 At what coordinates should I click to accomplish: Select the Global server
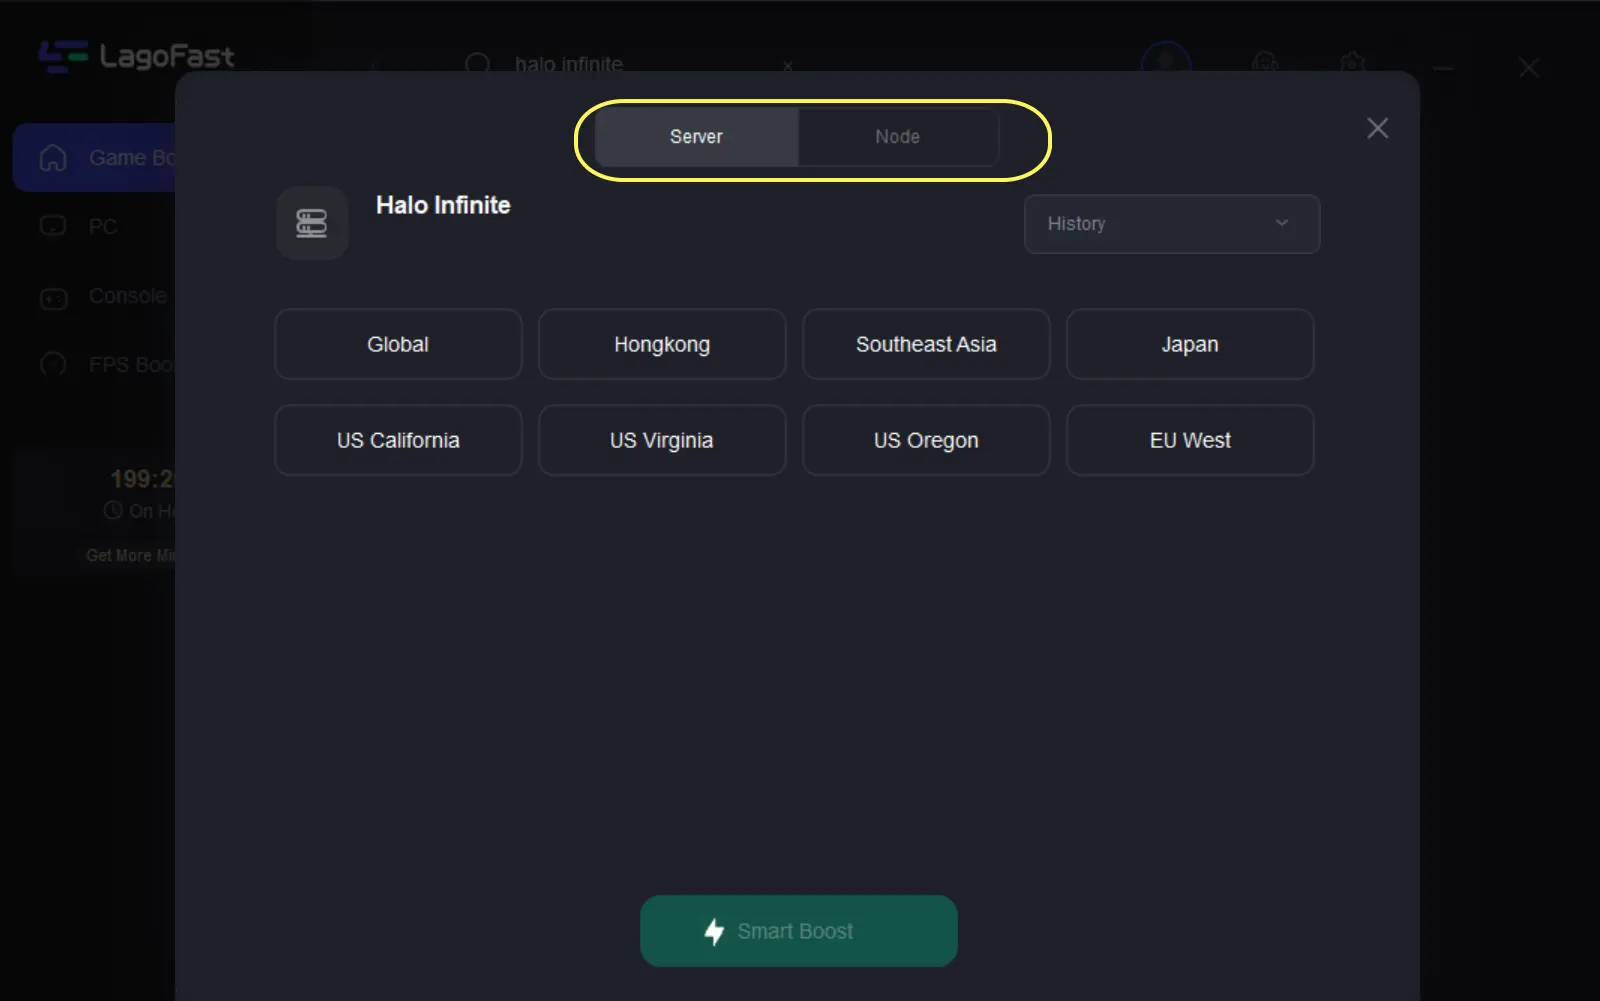coord(398,344)
